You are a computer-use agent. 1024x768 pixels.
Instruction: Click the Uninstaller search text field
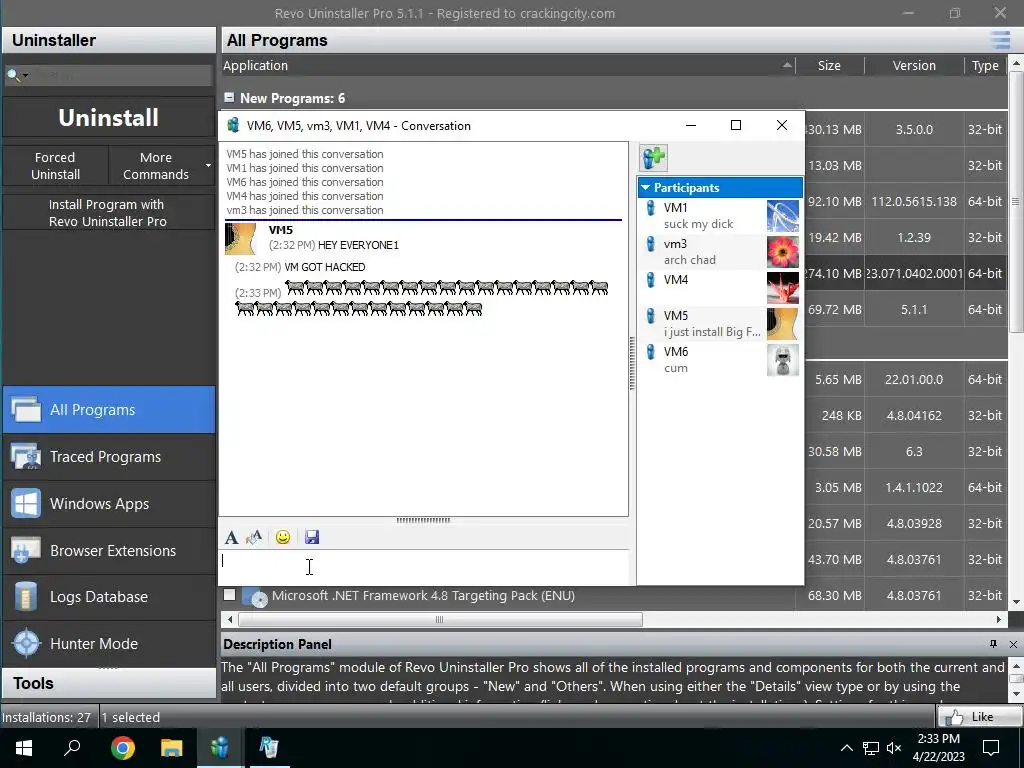pyautogui.click(x=121, y=75)
